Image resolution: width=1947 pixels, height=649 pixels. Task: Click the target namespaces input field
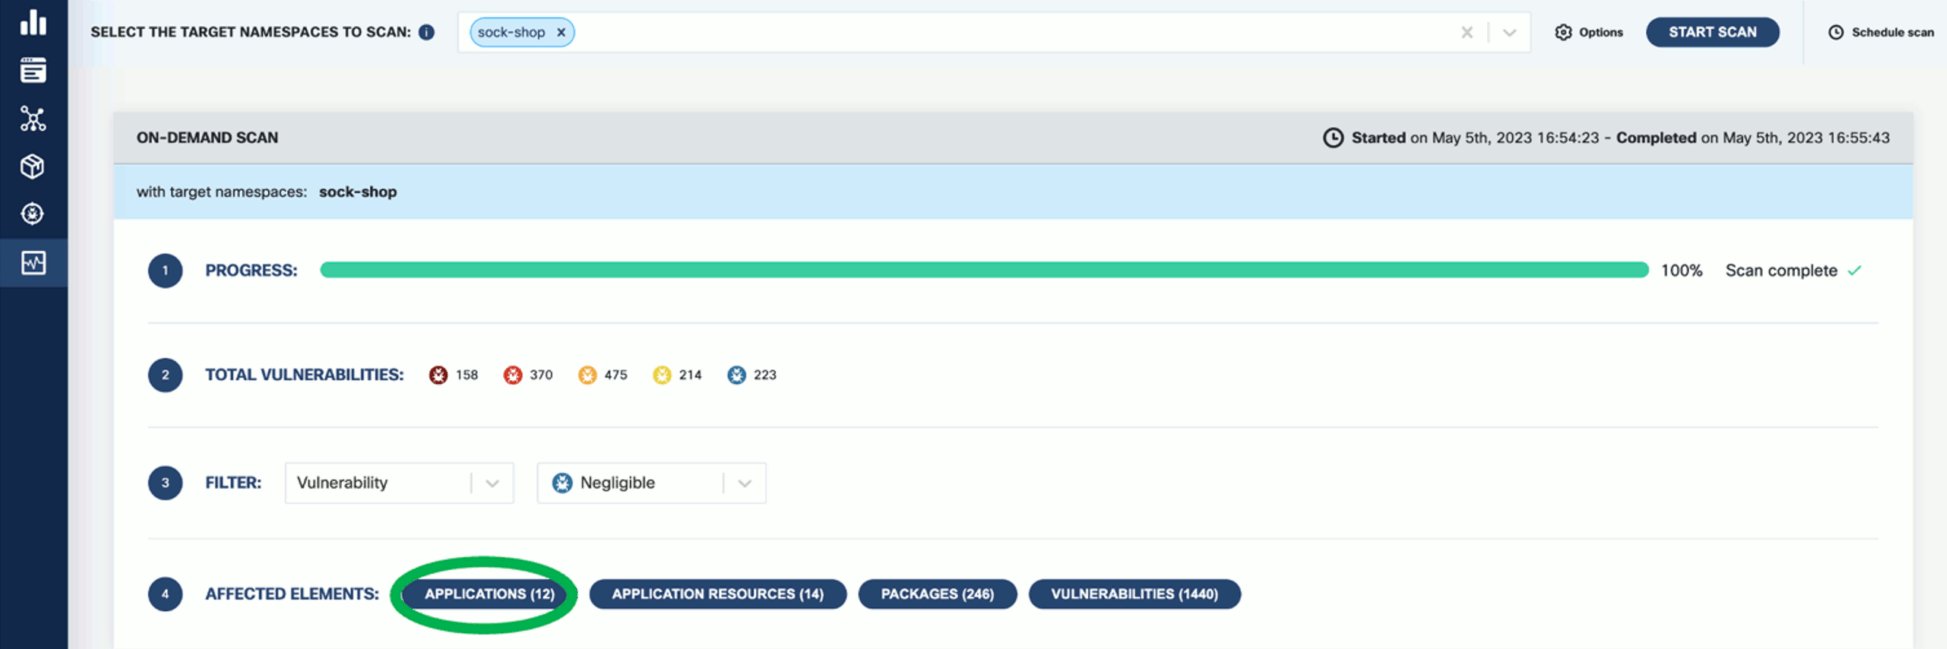point(994,32)
